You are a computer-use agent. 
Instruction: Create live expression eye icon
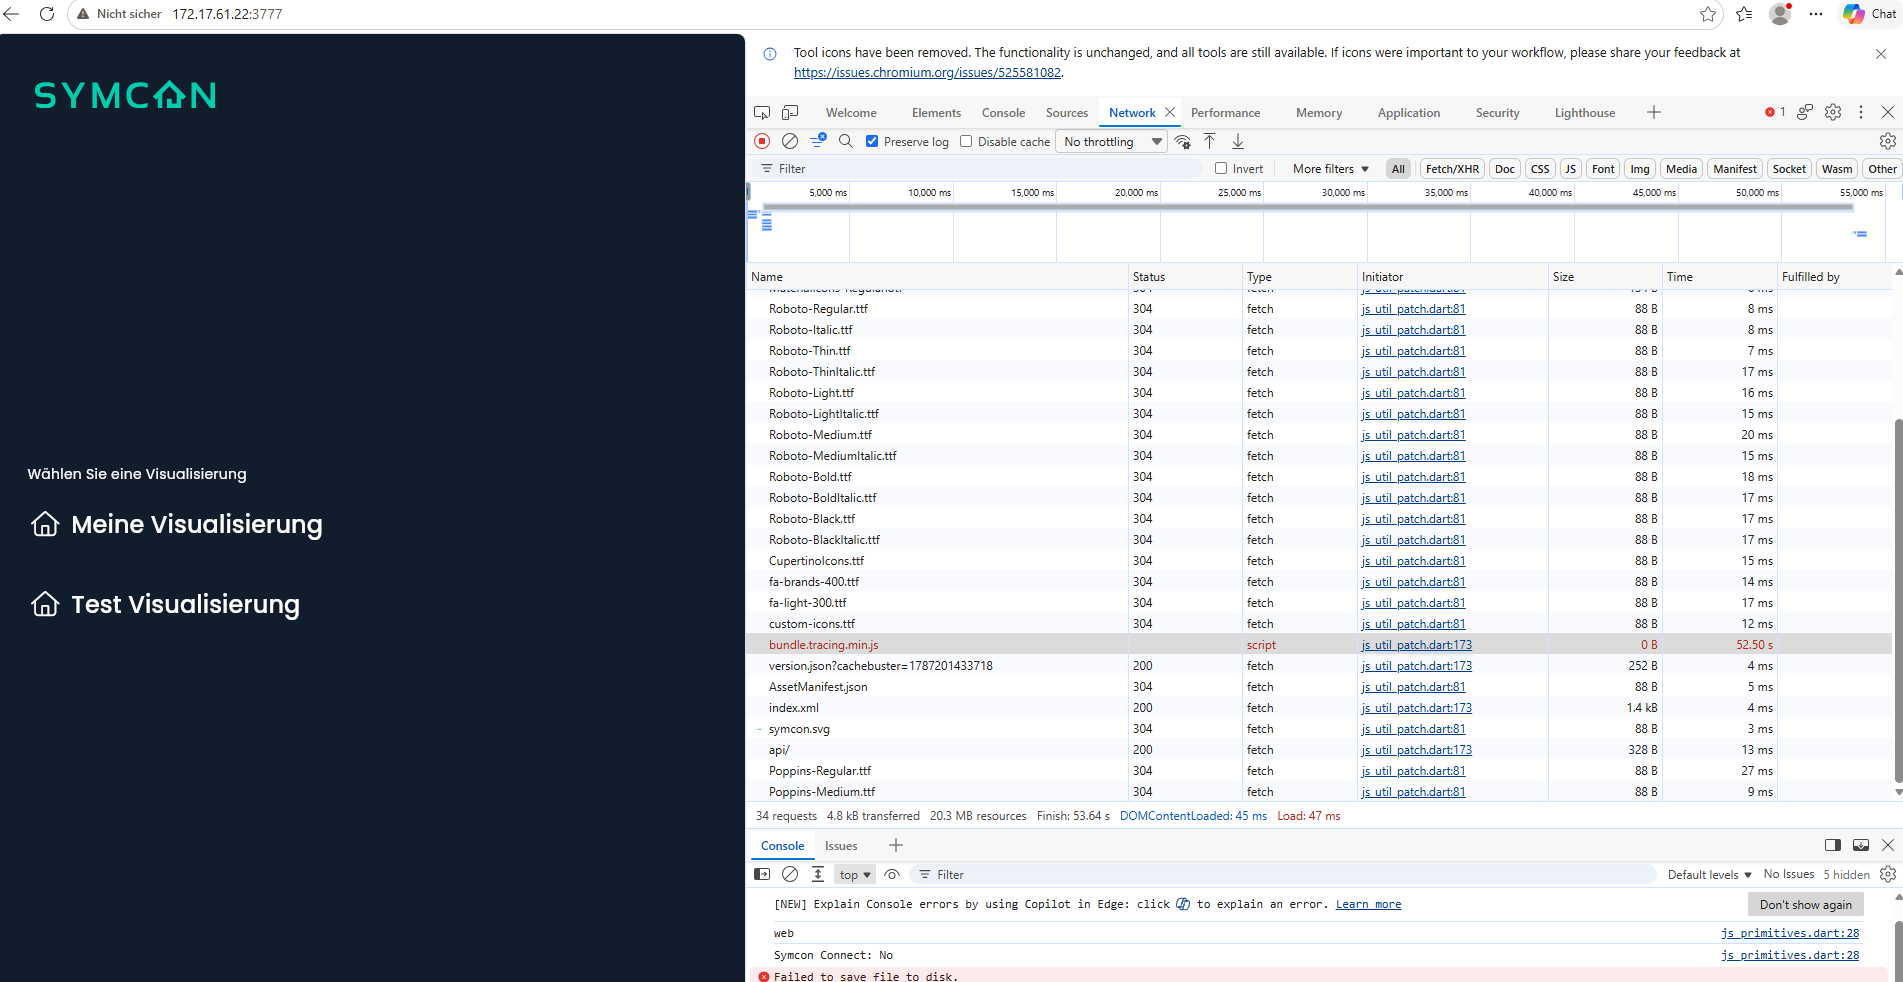pyautogui.click(x=892, y=874)
